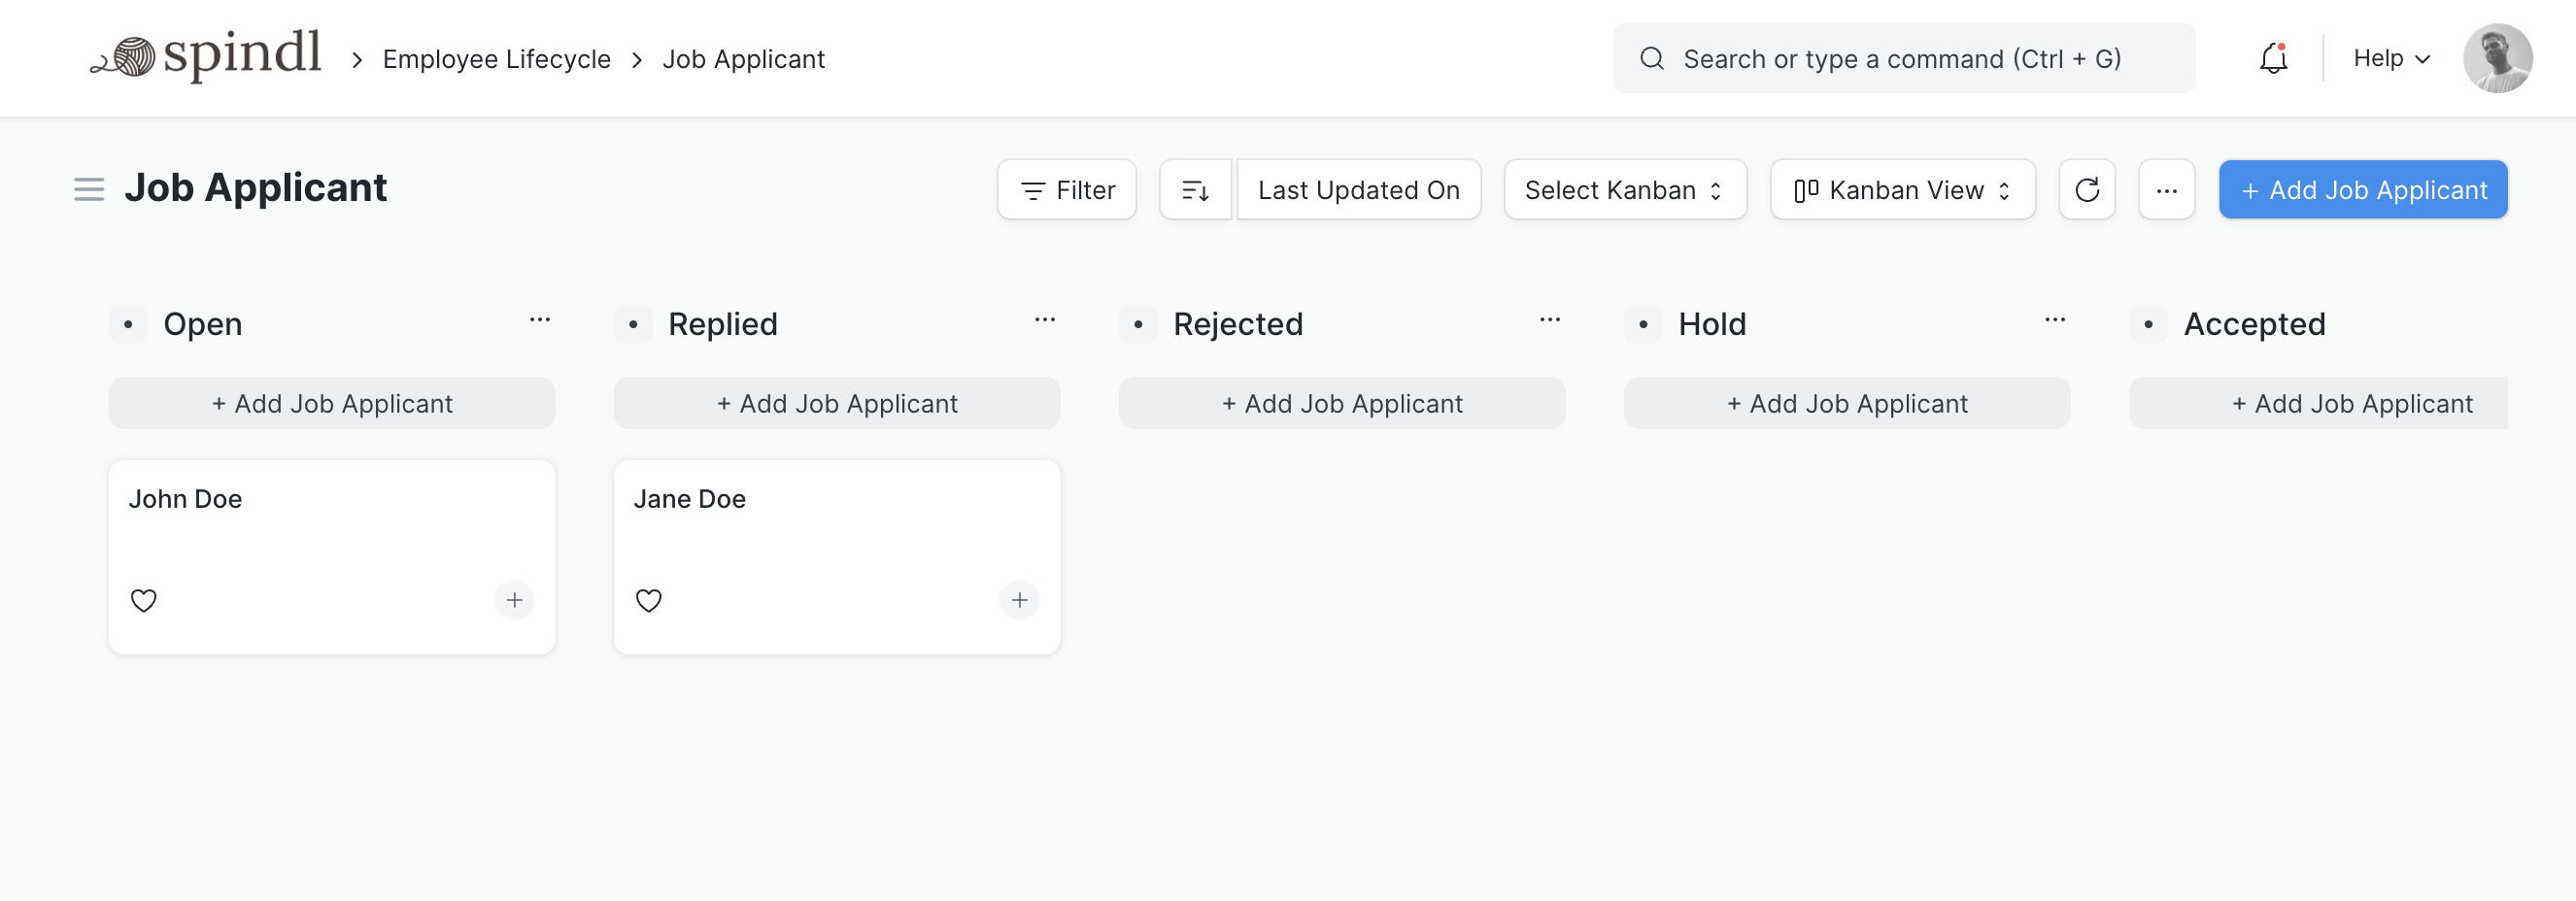Click the Rejected column title
This screenshot has height=901, width=2576.
pyautogui.click(x=1238, y=324)
